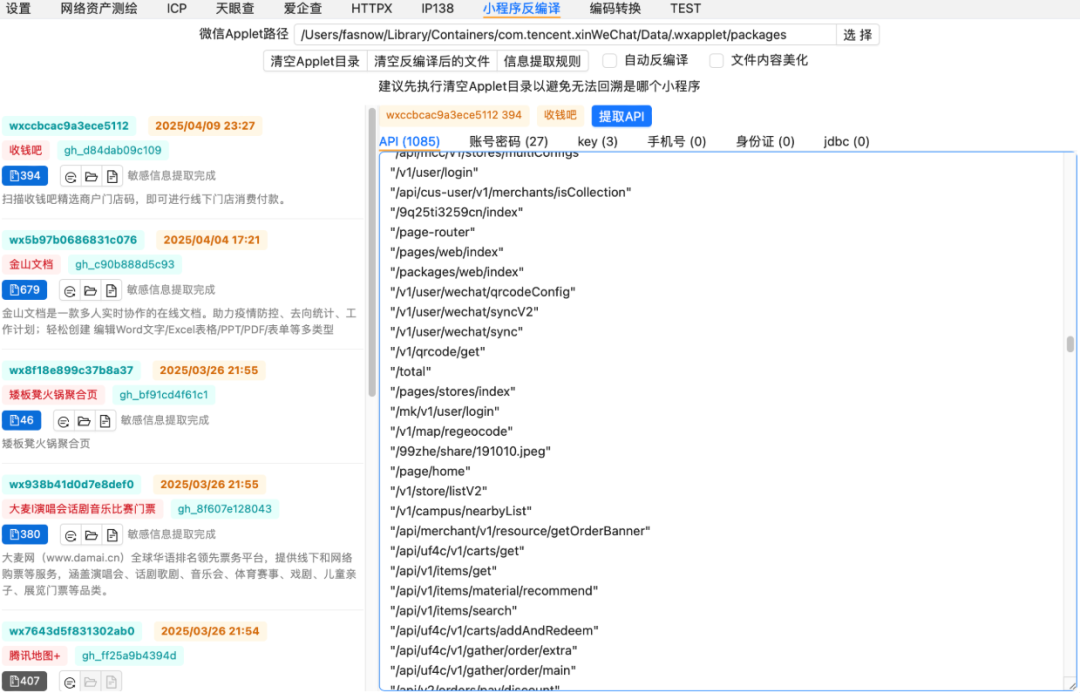Open folder icon for 大麦演唱会 applet

coord(93,535)
